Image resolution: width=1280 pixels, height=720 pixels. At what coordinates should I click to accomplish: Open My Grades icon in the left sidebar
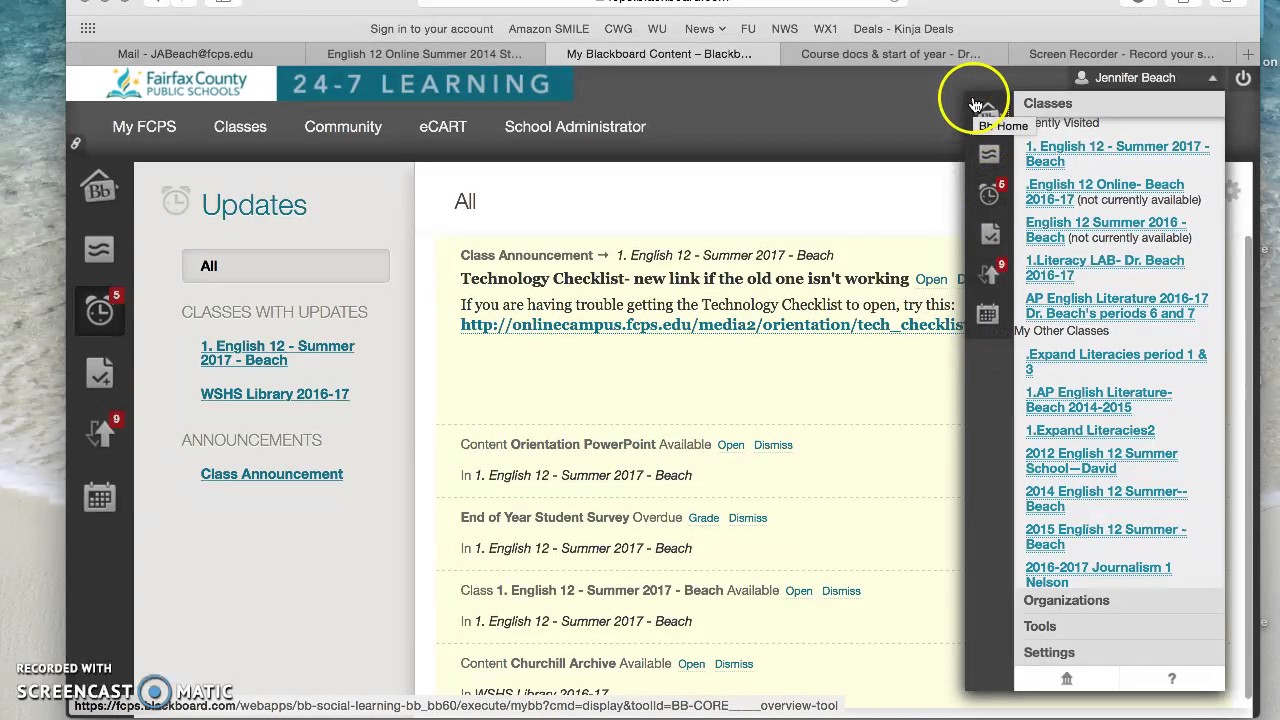coord(99,373)
